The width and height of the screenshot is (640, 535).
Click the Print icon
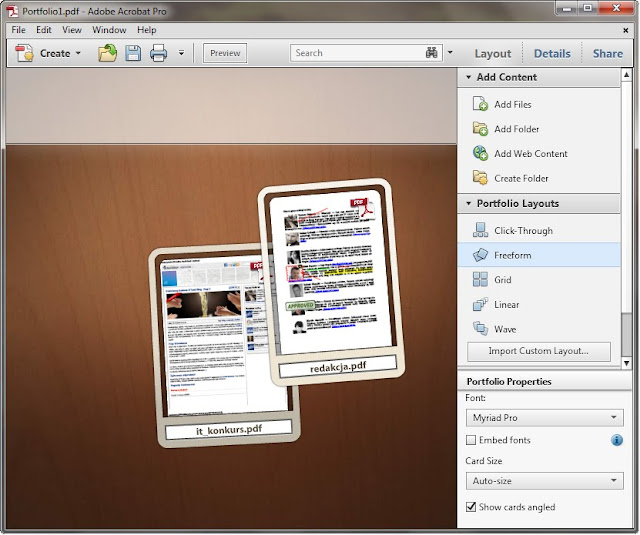(x=158, y=53)
